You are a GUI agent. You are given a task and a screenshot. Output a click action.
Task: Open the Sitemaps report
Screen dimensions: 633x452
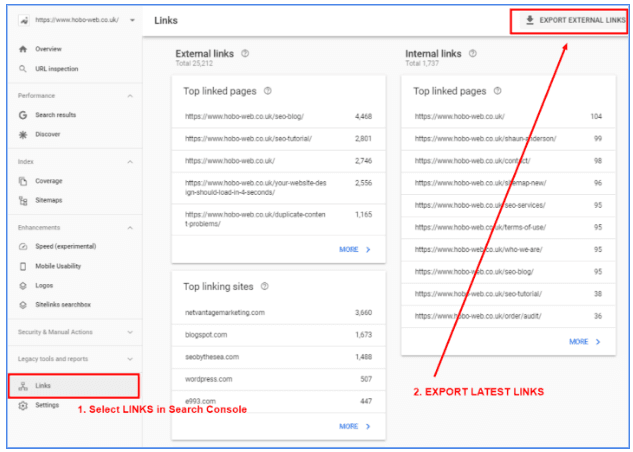point(49,200)
